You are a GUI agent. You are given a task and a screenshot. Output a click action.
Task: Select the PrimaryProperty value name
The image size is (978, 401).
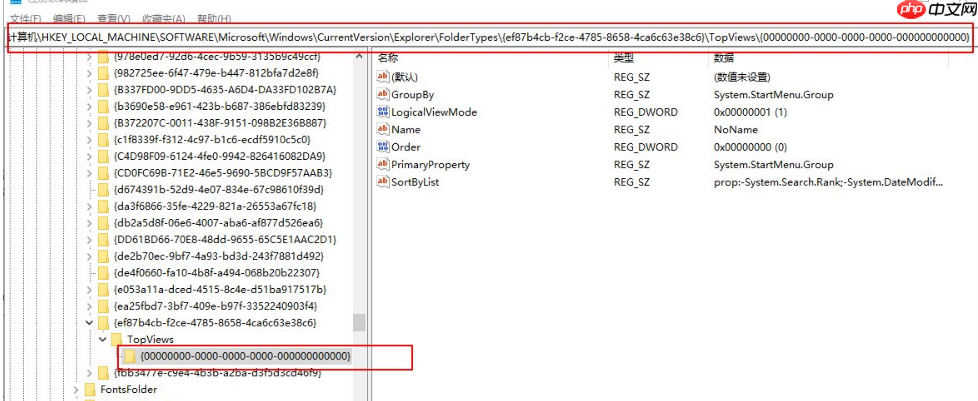point(430,165)
